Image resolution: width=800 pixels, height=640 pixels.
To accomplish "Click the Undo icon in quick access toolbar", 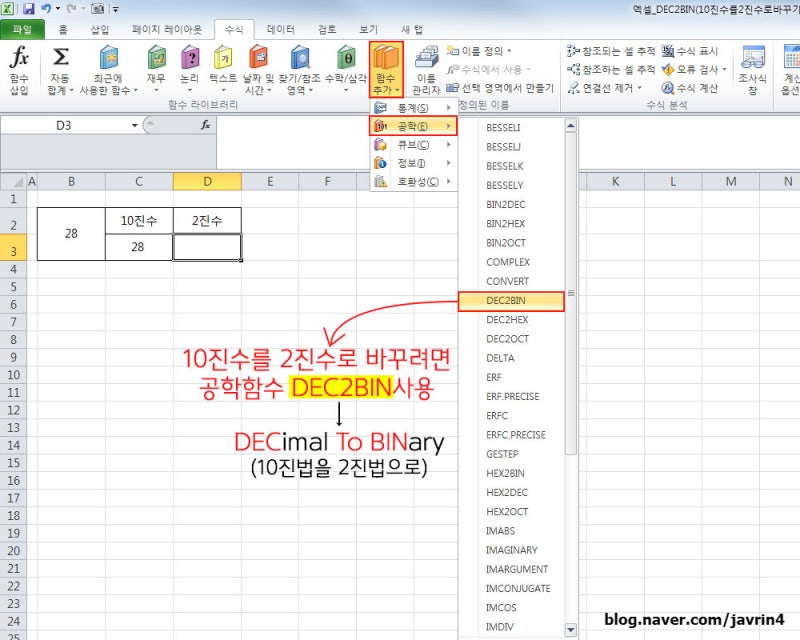I will click(x=46, y=9).
